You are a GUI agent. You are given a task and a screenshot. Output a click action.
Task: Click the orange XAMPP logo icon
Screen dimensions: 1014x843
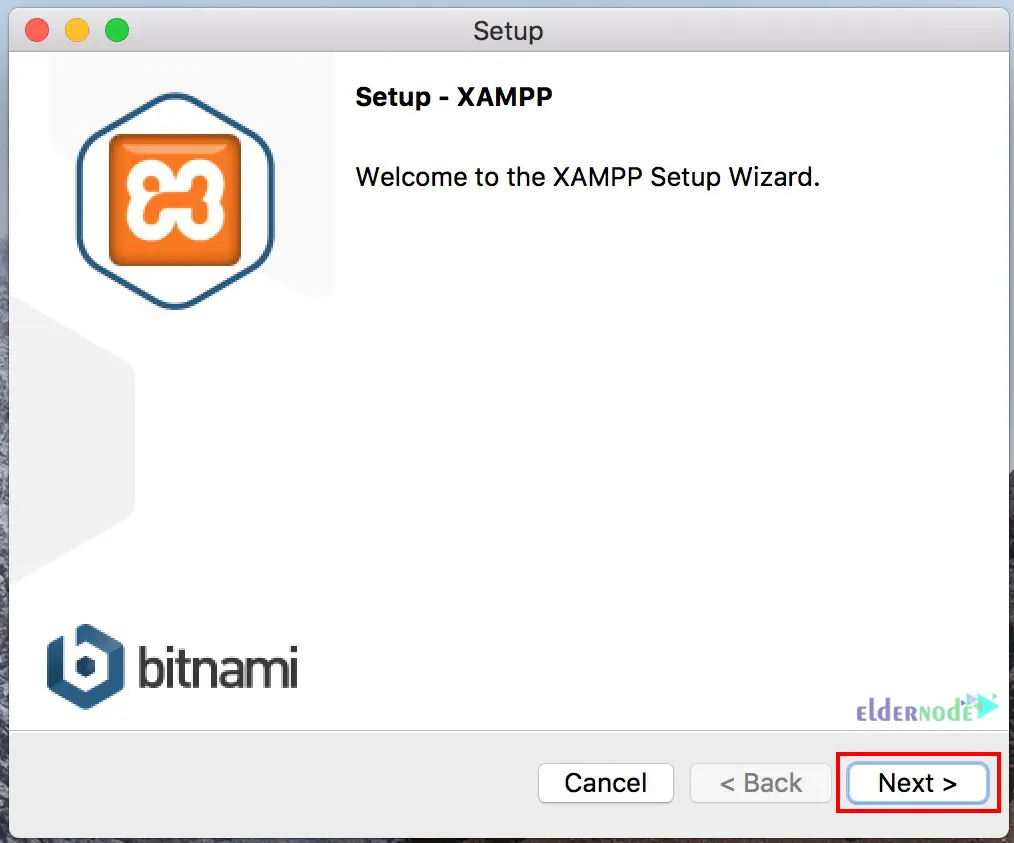175,200
